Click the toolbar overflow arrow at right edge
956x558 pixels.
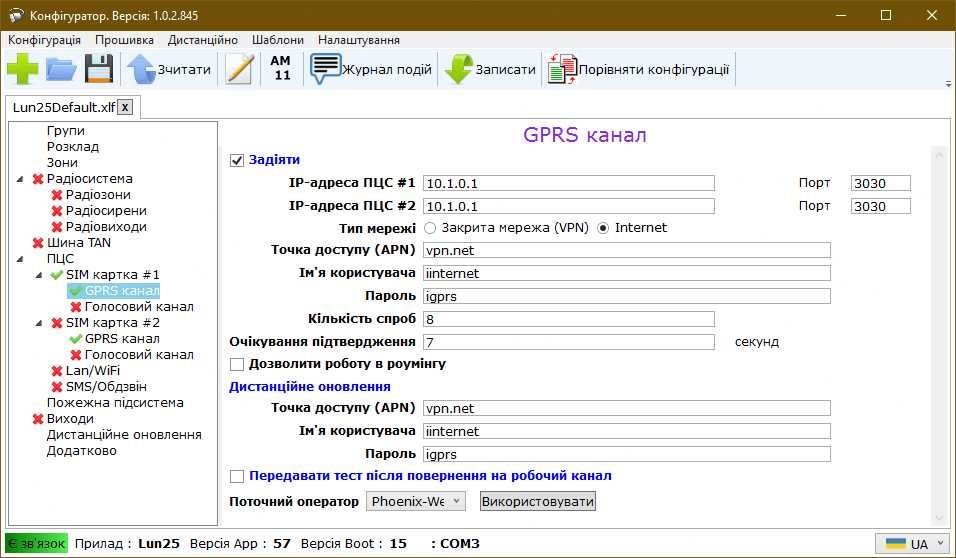tap(949, 84)
